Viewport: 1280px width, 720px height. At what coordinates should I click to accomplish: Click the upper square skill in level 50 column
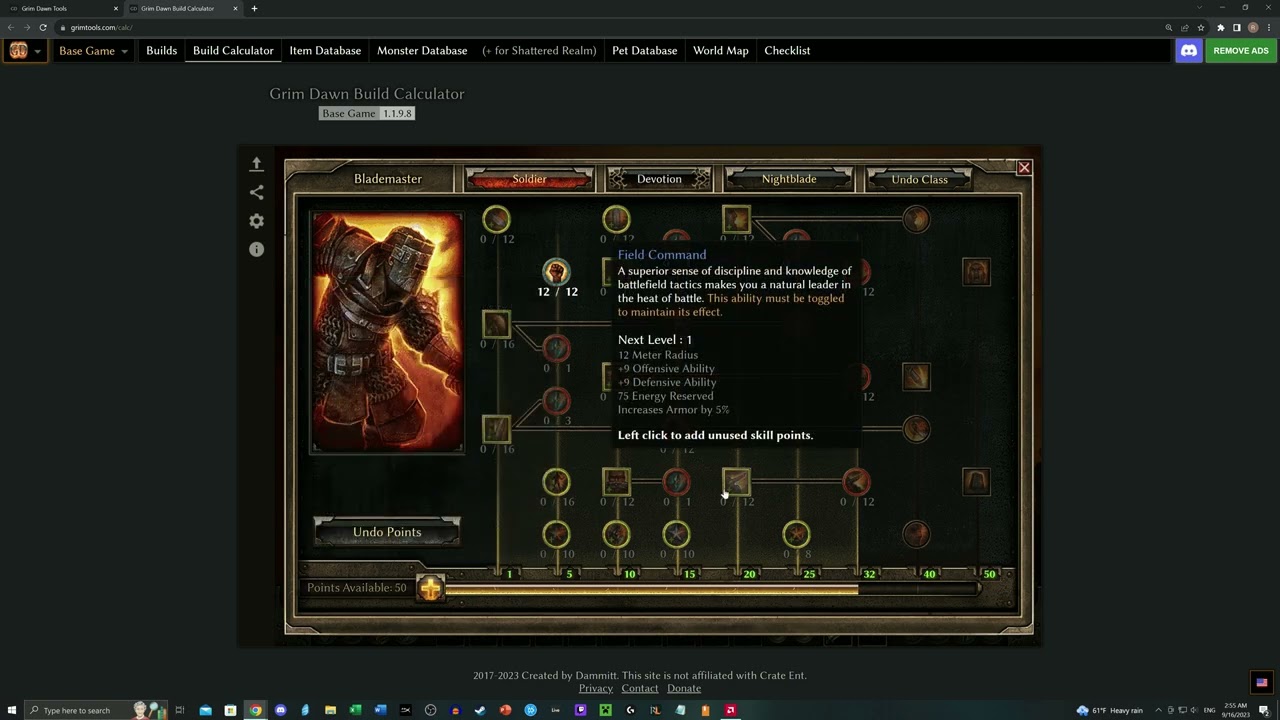click(x=976, y=271)
